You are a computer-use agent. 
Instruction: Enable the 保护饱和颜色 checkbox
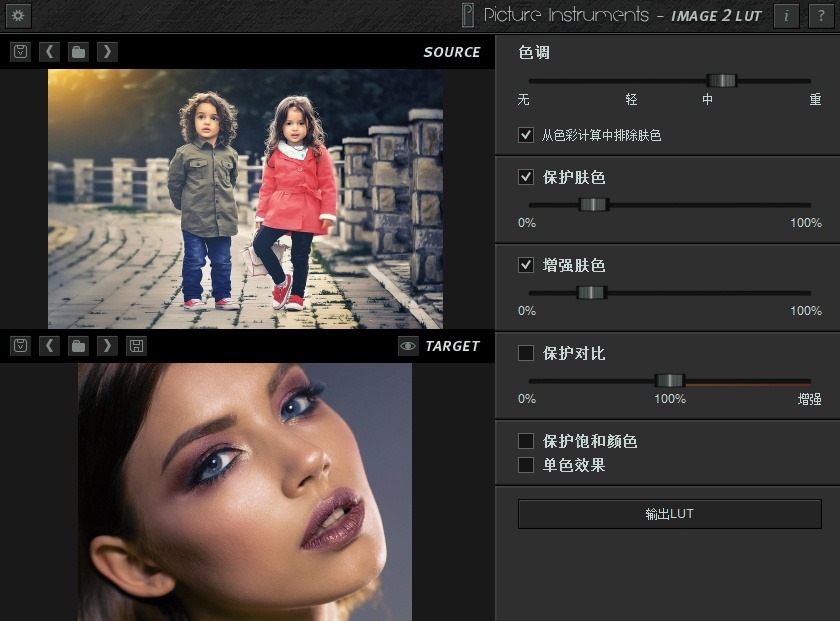525,441
